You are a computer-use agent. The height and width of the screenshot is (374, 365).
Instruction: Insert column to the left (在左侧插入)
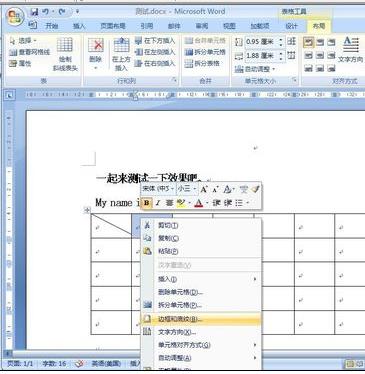(x=155, y=52)
